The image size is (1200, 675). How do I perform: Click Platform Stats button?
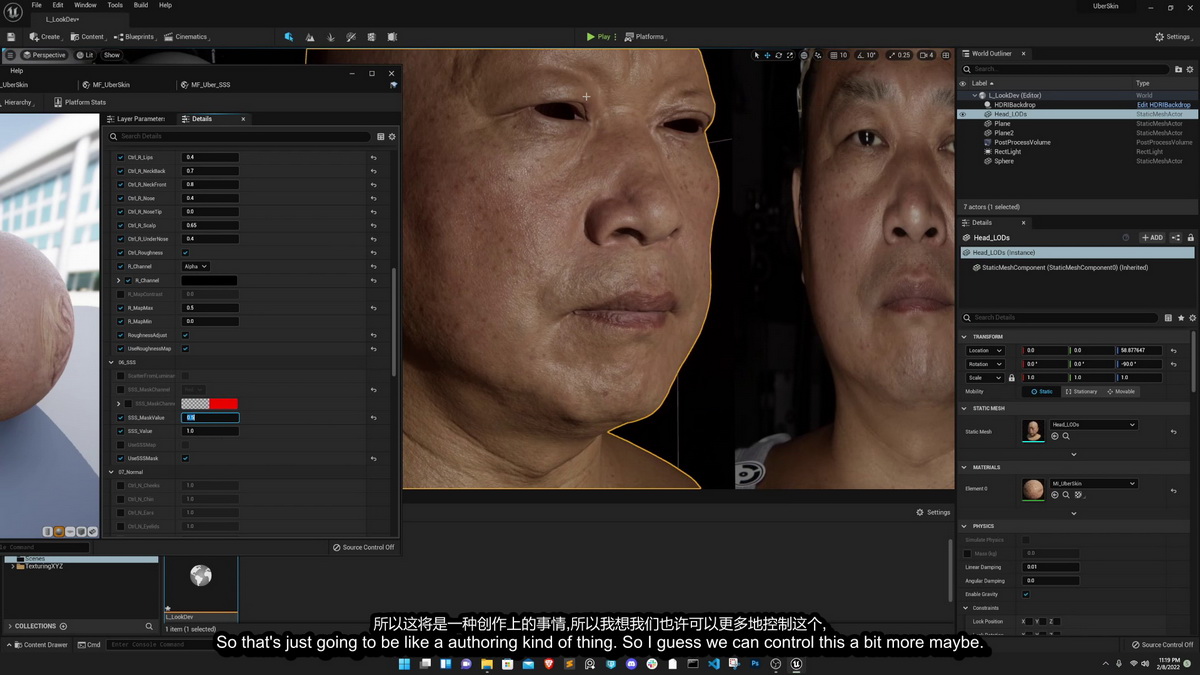(80, 102)
